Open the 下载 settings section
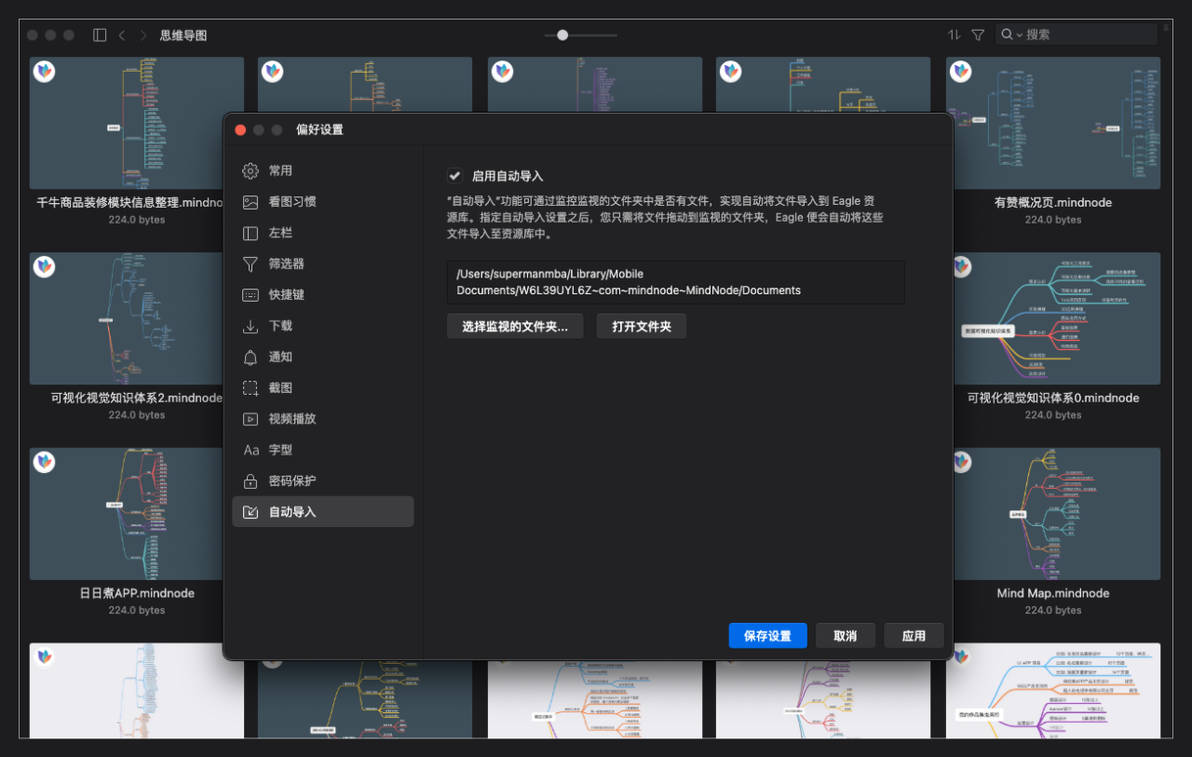 323,325
